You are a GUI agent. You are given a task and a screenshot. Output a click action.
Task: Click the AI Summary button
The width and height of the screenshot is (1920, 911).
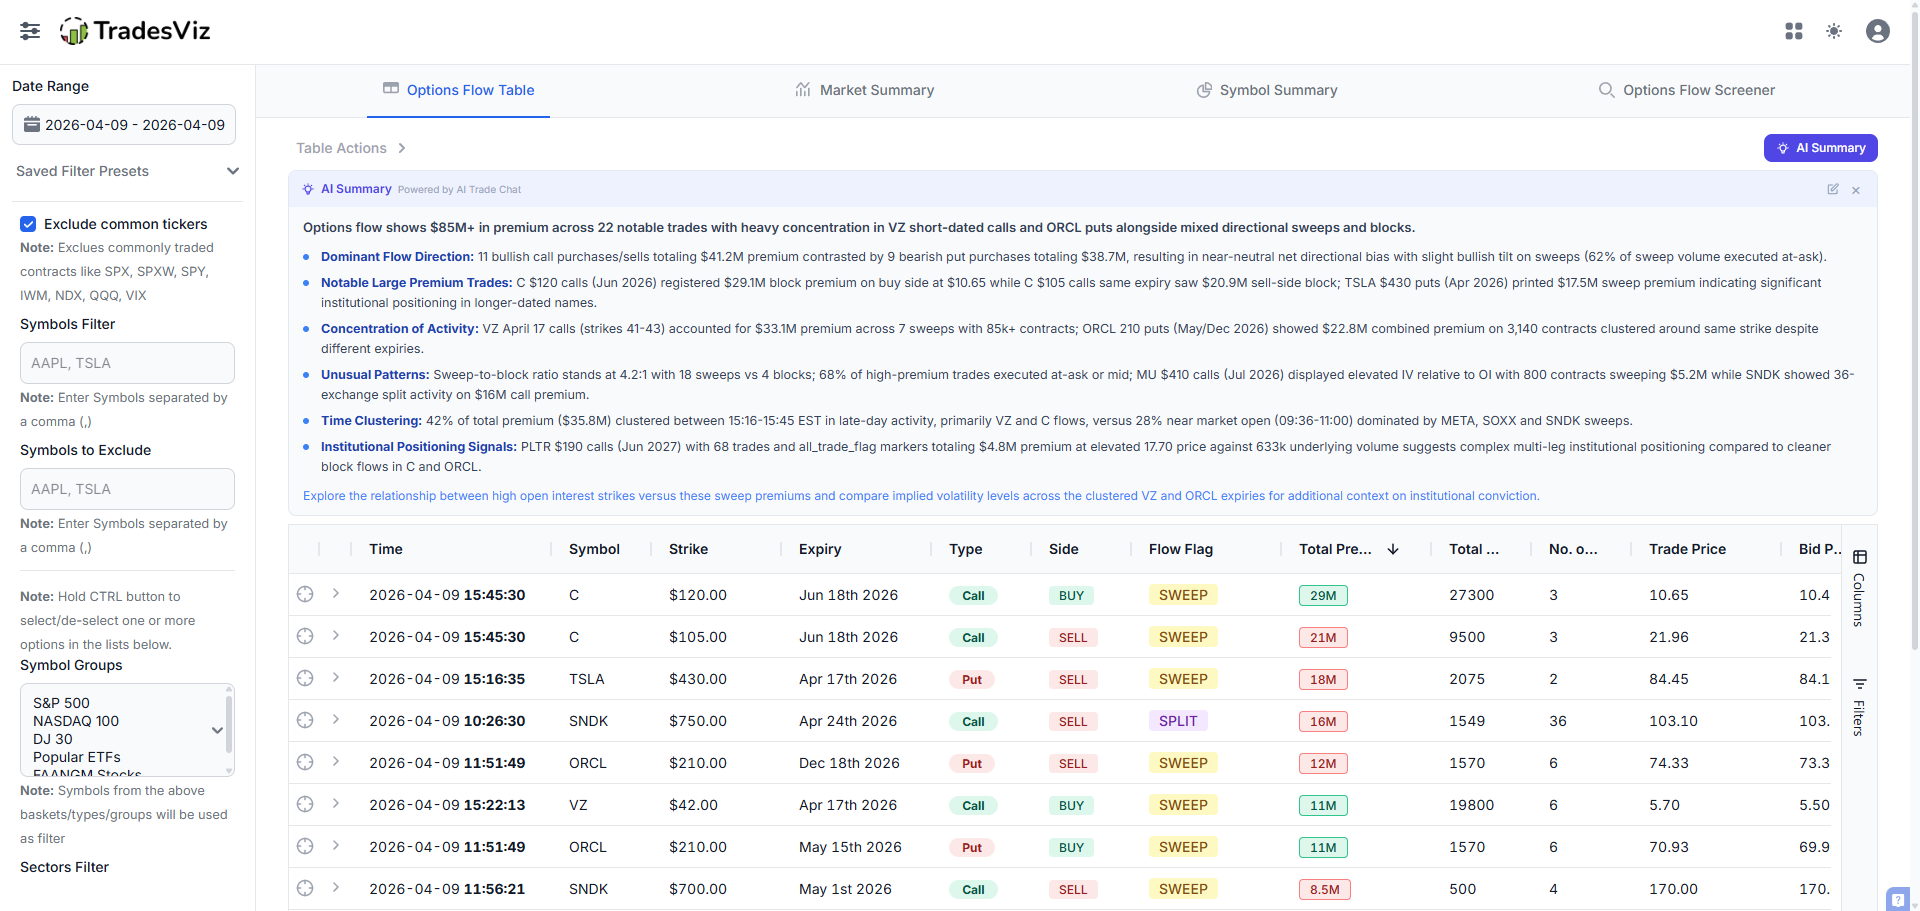[1820, 148]
